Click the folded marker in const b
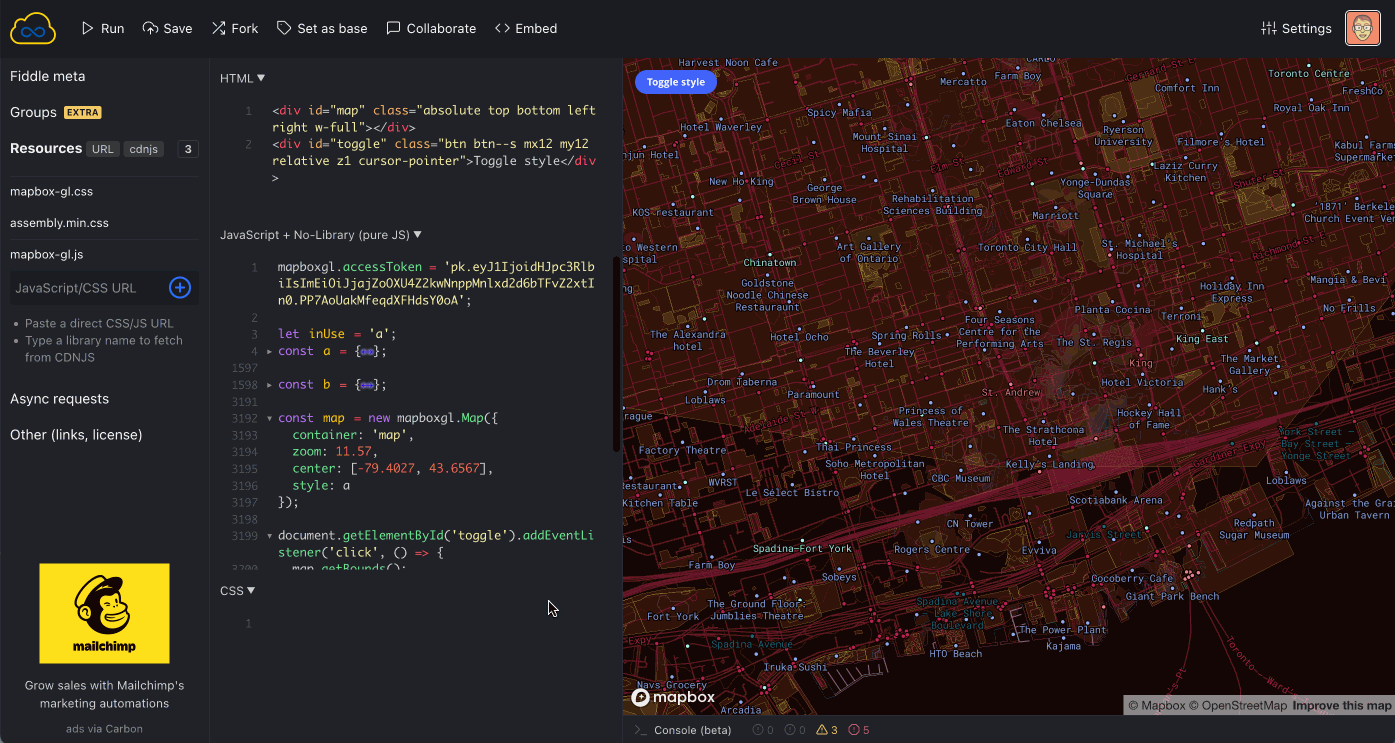 [367, 385]
